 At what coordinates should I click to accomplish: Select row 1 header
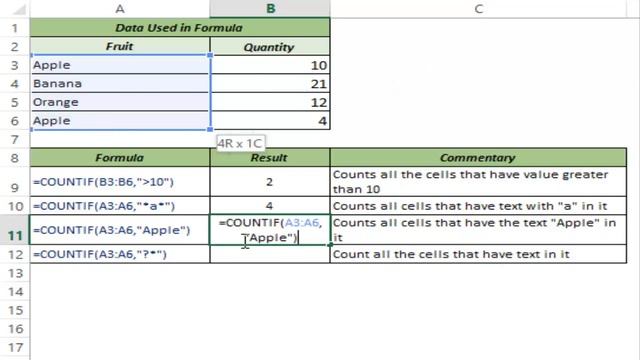pos(15,28)
